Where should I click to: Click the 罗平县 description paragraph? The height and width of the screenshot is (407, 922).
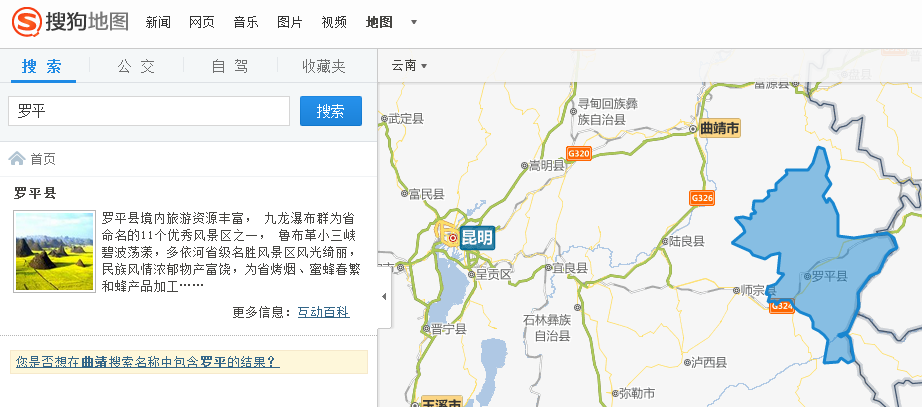click(230, 252)
